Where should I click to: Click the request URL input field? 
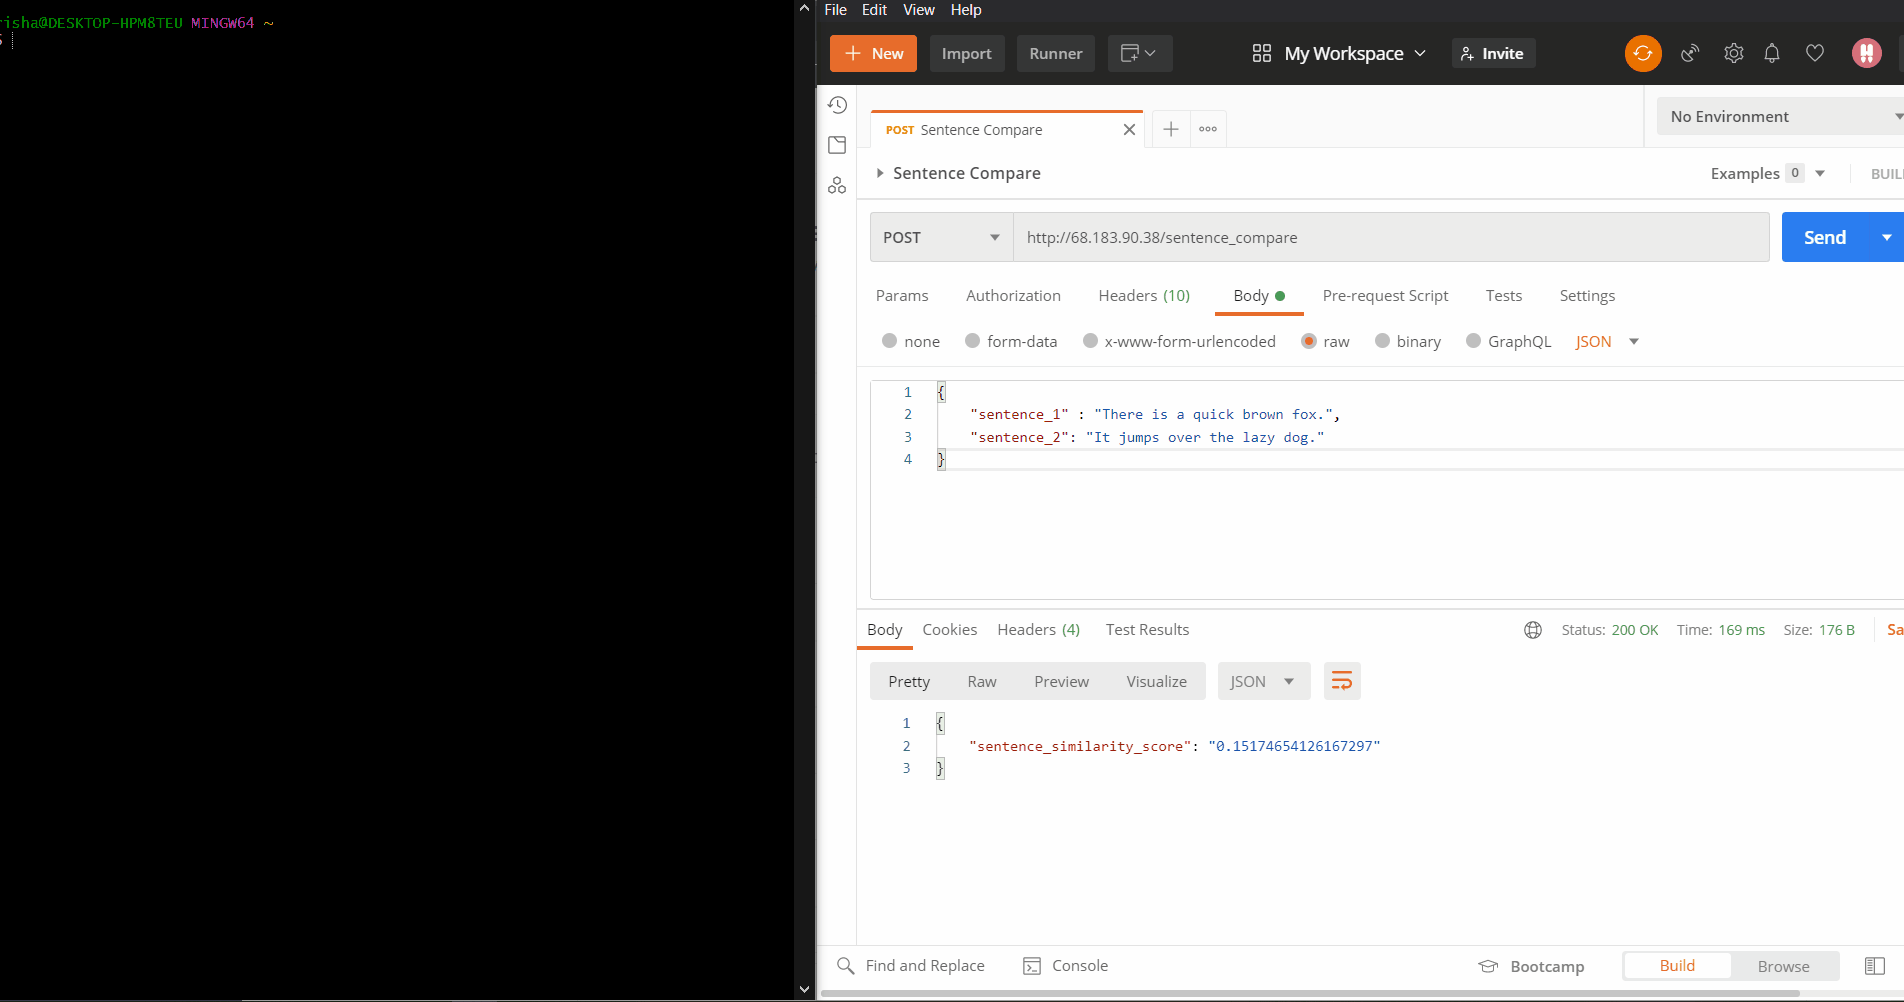pyautogui.click(x=1300, y=237)
